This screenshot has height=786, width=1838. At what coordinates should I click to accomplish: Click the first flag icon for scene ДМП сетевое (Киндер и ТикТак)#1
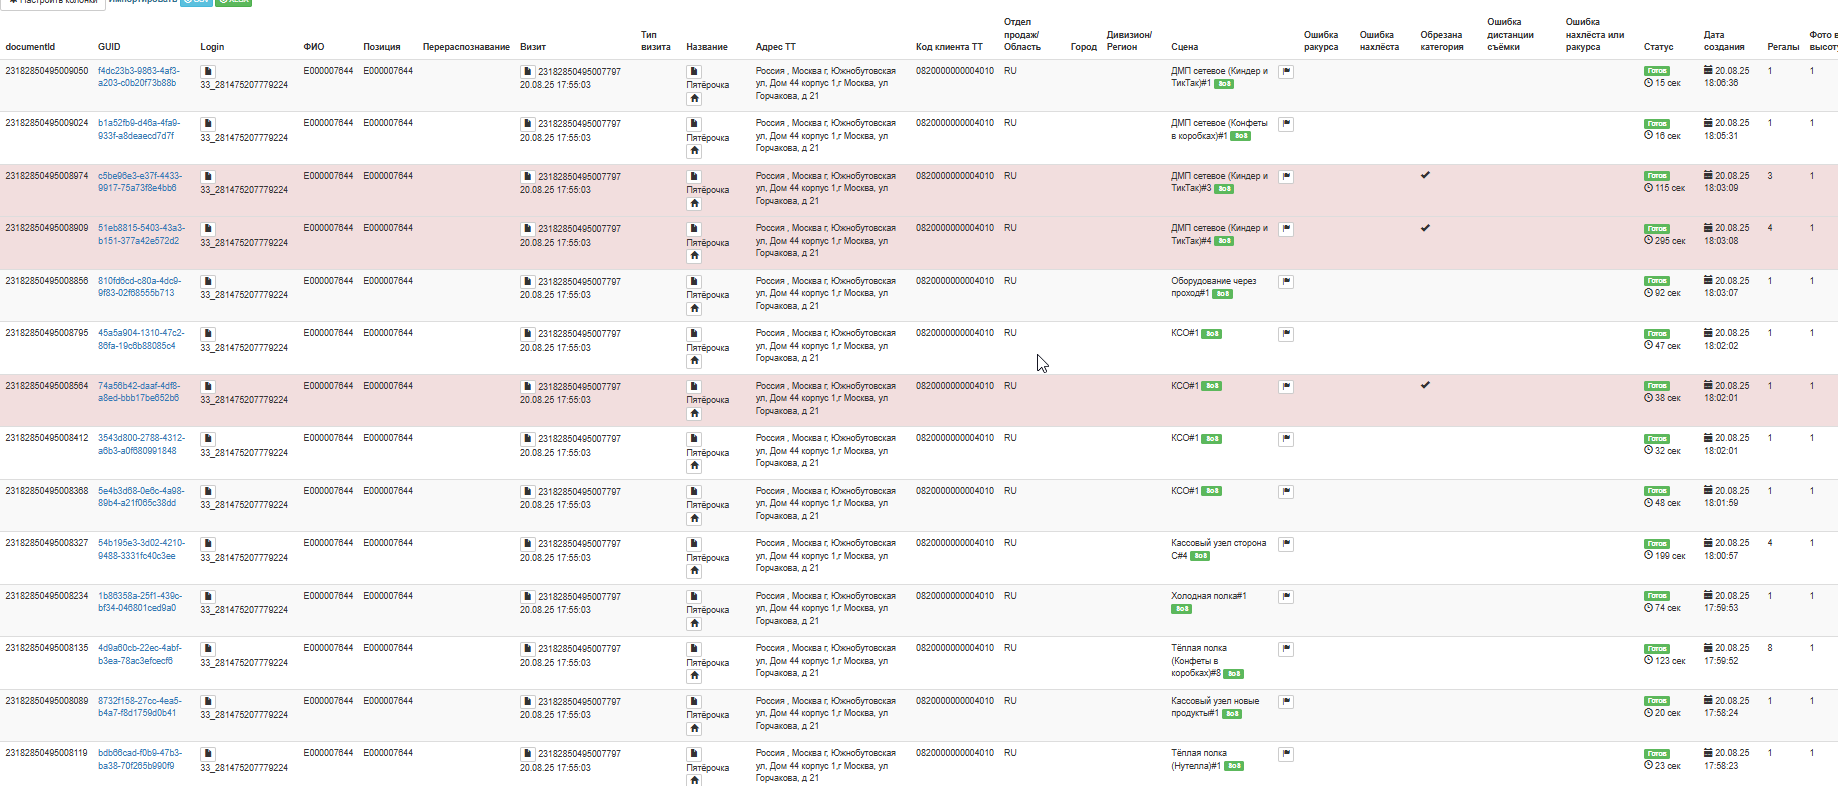[1286, 71]
